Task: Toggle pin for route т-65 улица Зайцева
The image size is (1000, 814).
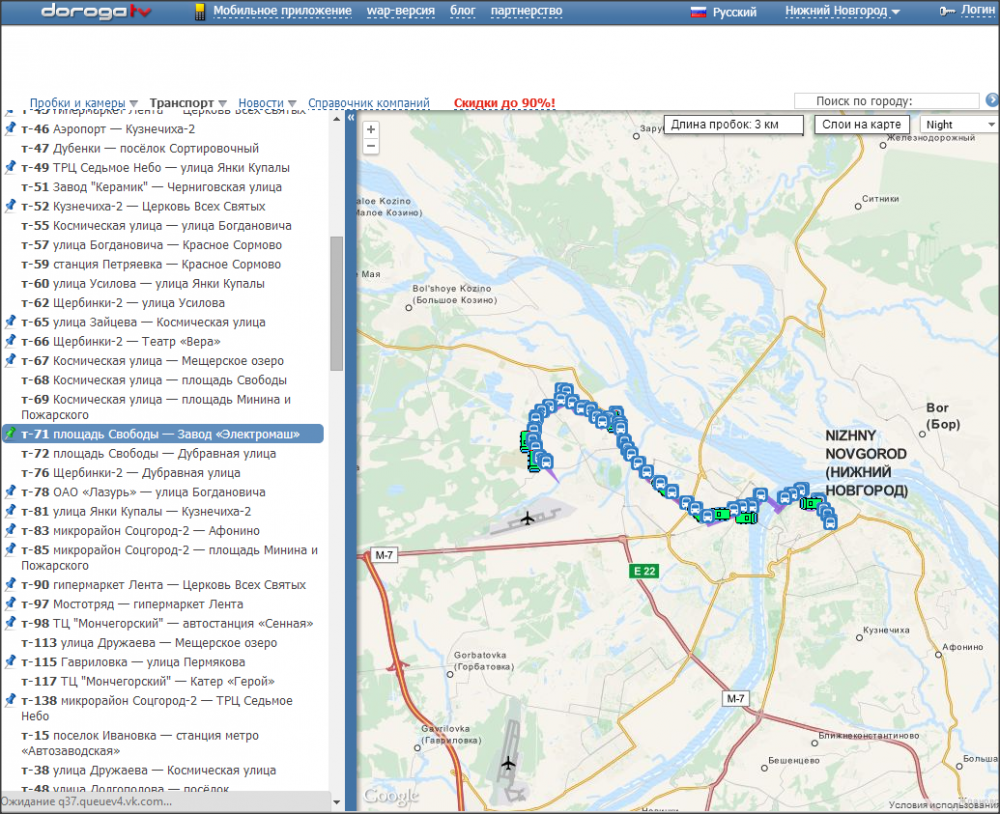Action: pos(10,322)
